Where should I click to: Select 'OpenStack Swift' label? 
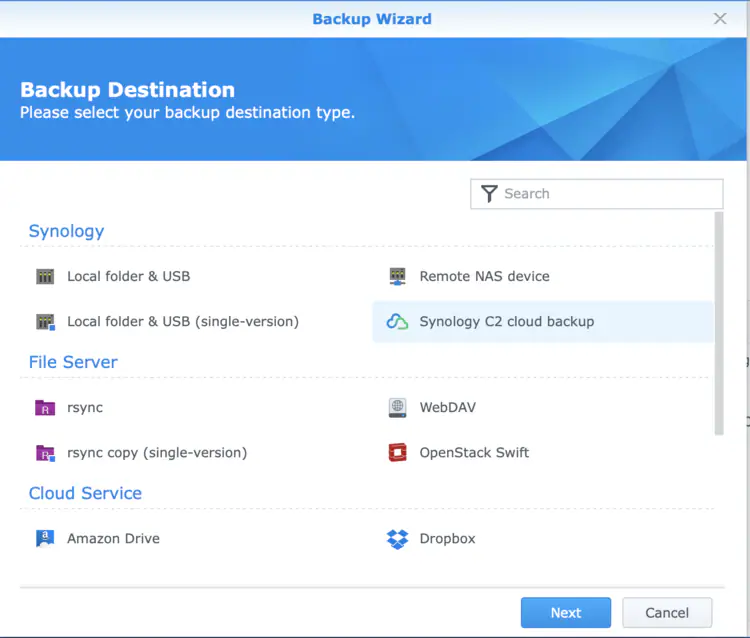coord(474,453)
